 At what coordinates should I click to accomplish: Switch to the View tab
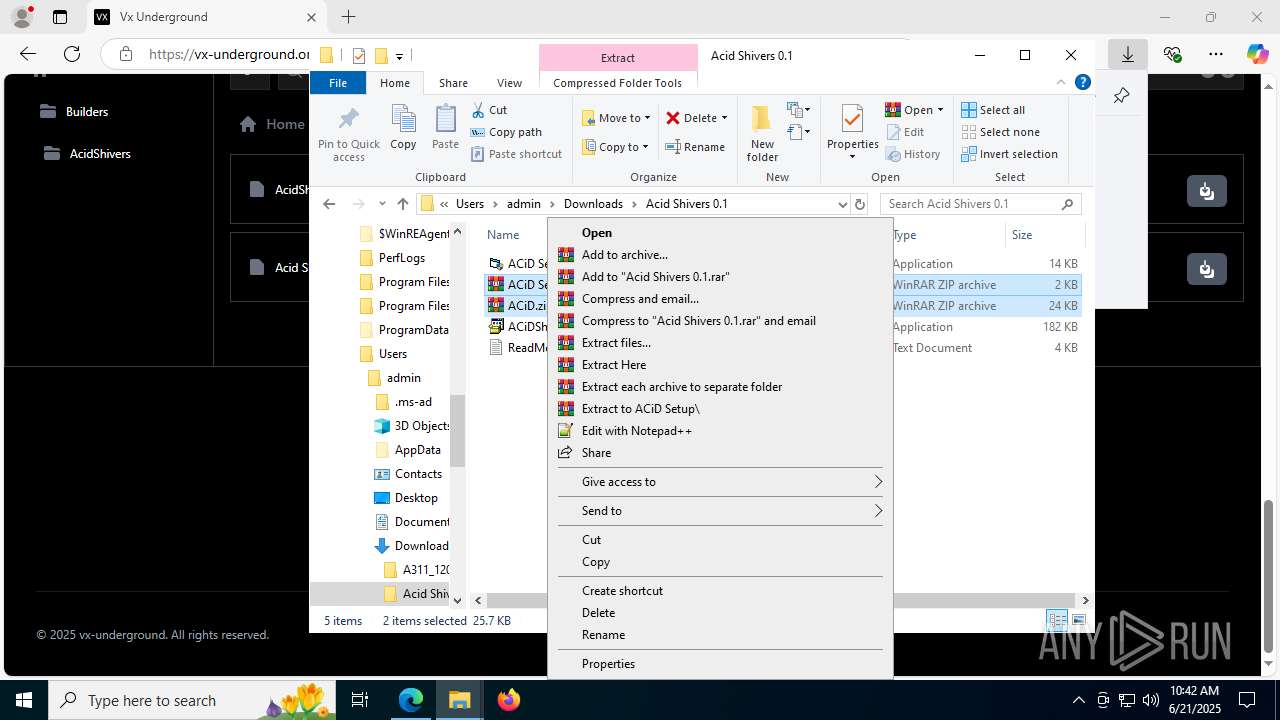tap(509, 83)
